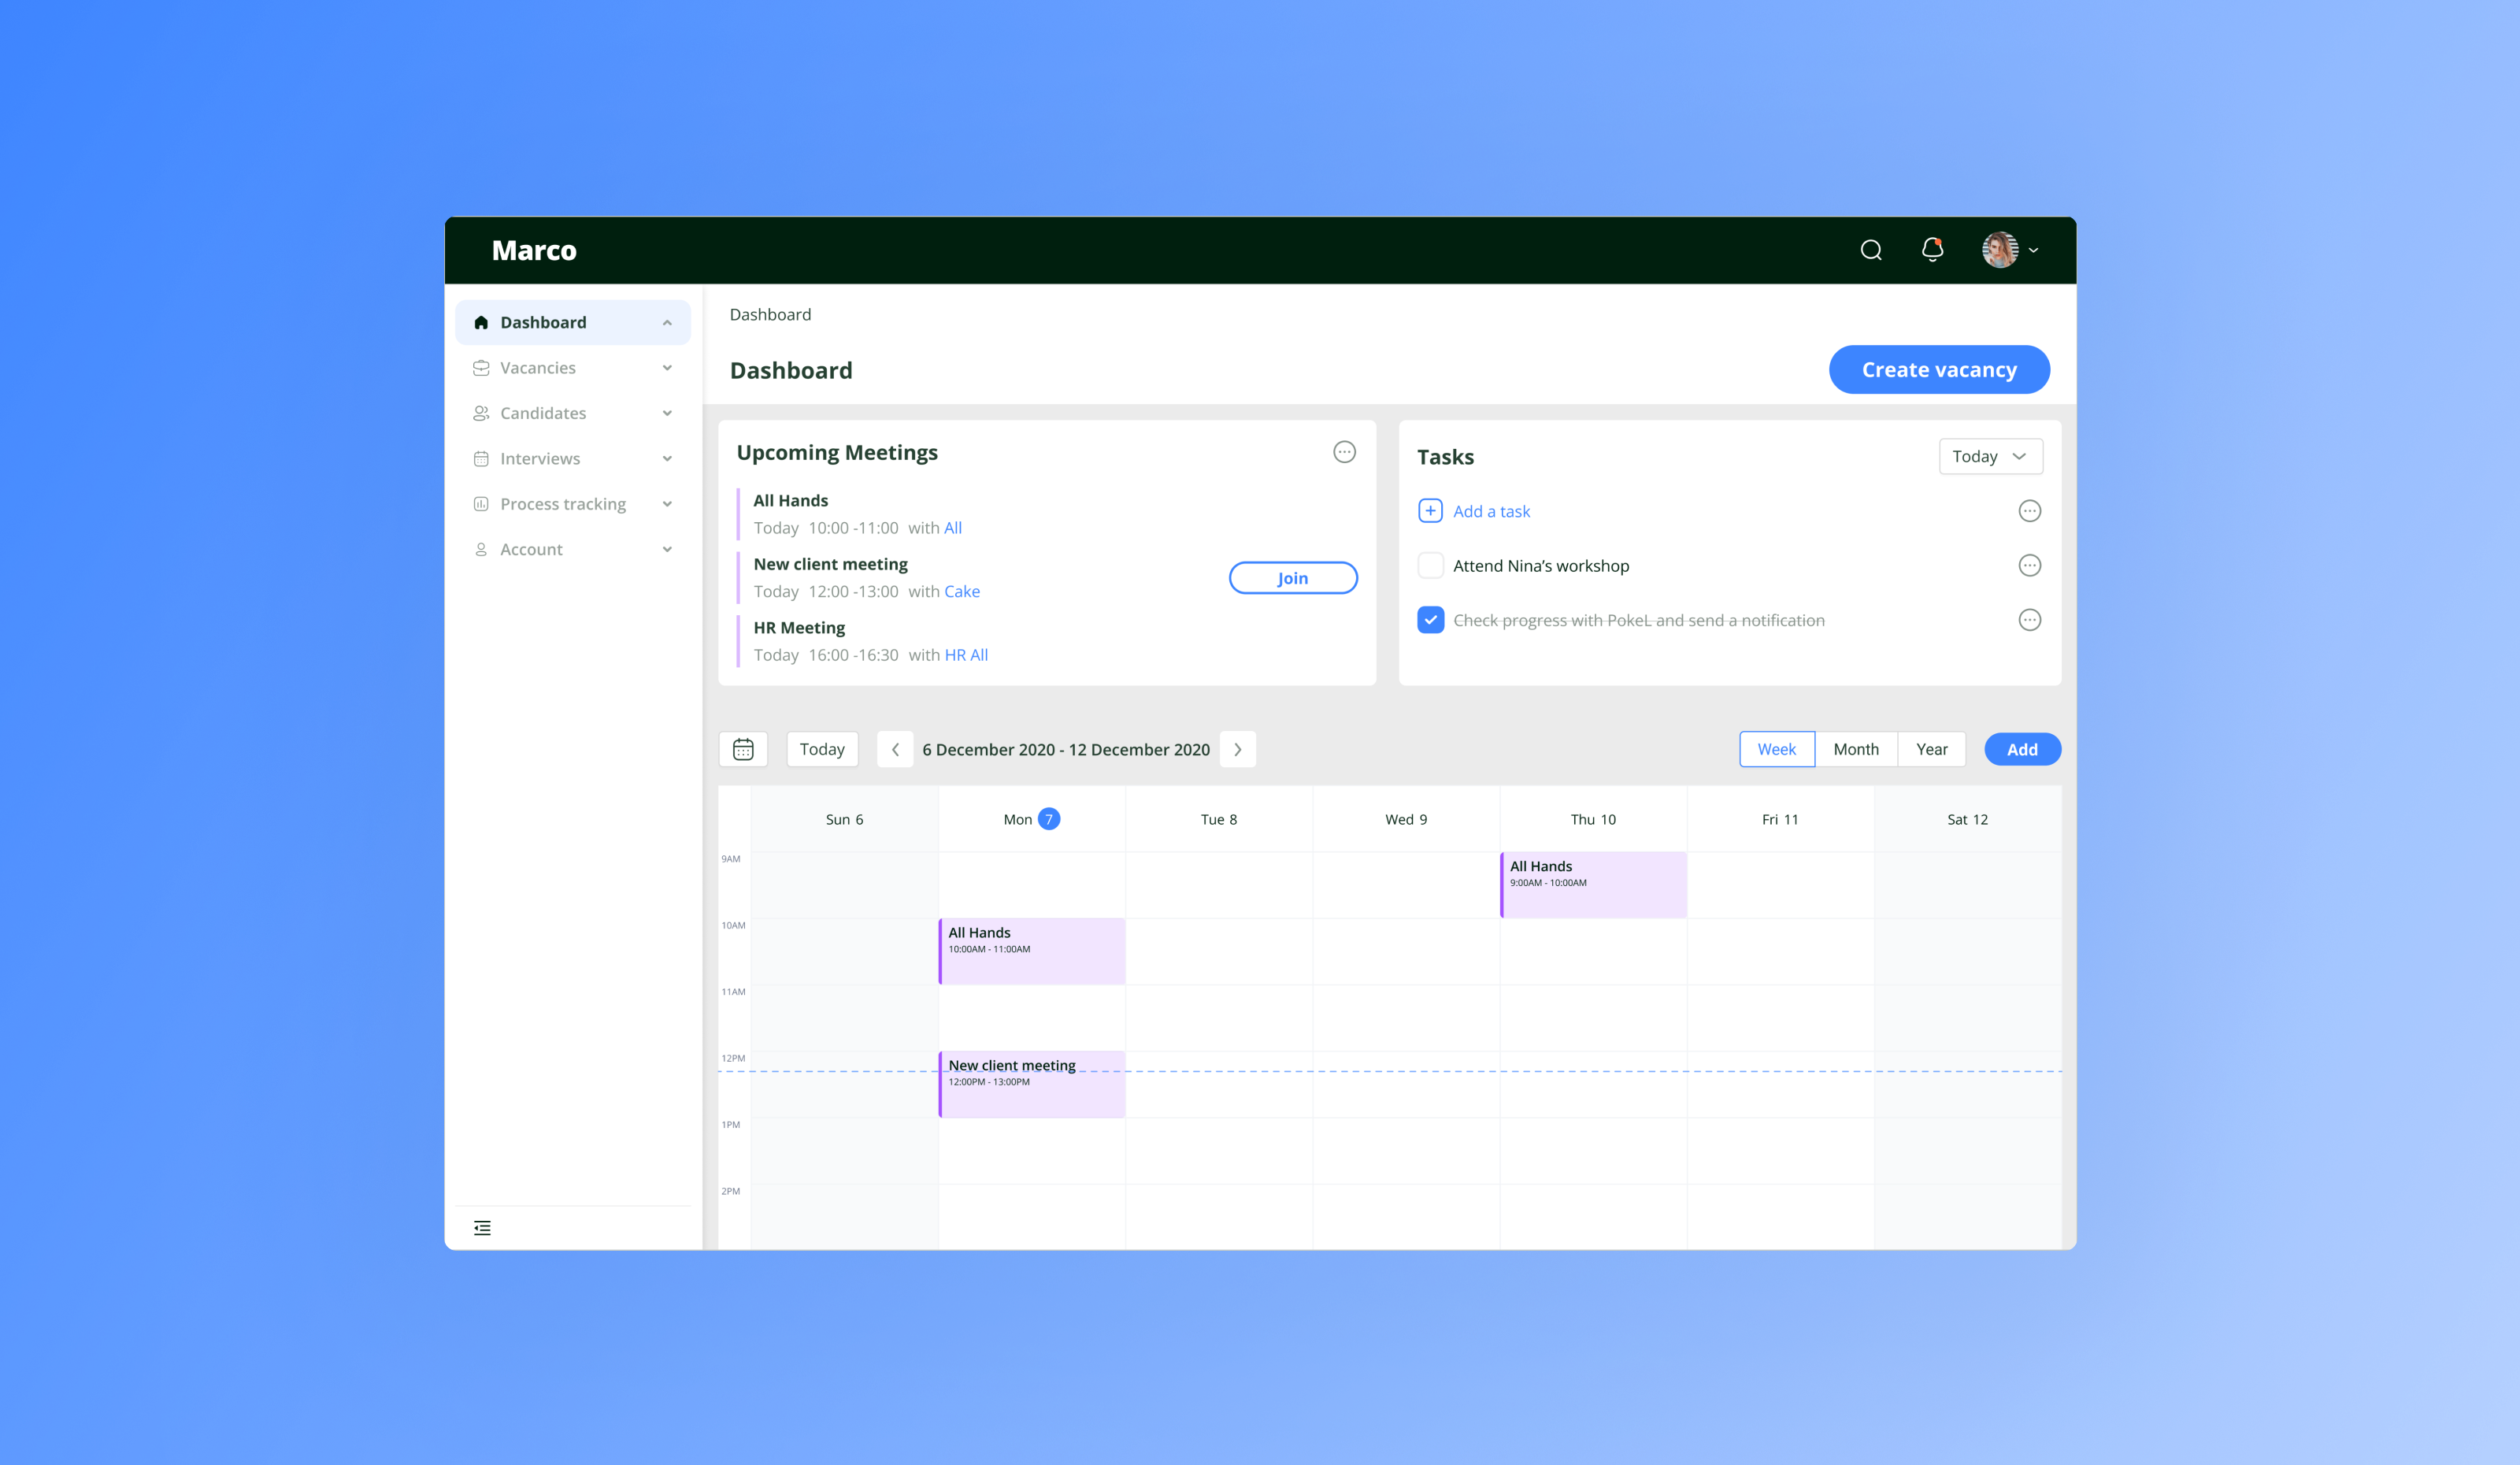Go to previous week arrow
This screenshot has height=1465, width=2520.
click(895, 749)
